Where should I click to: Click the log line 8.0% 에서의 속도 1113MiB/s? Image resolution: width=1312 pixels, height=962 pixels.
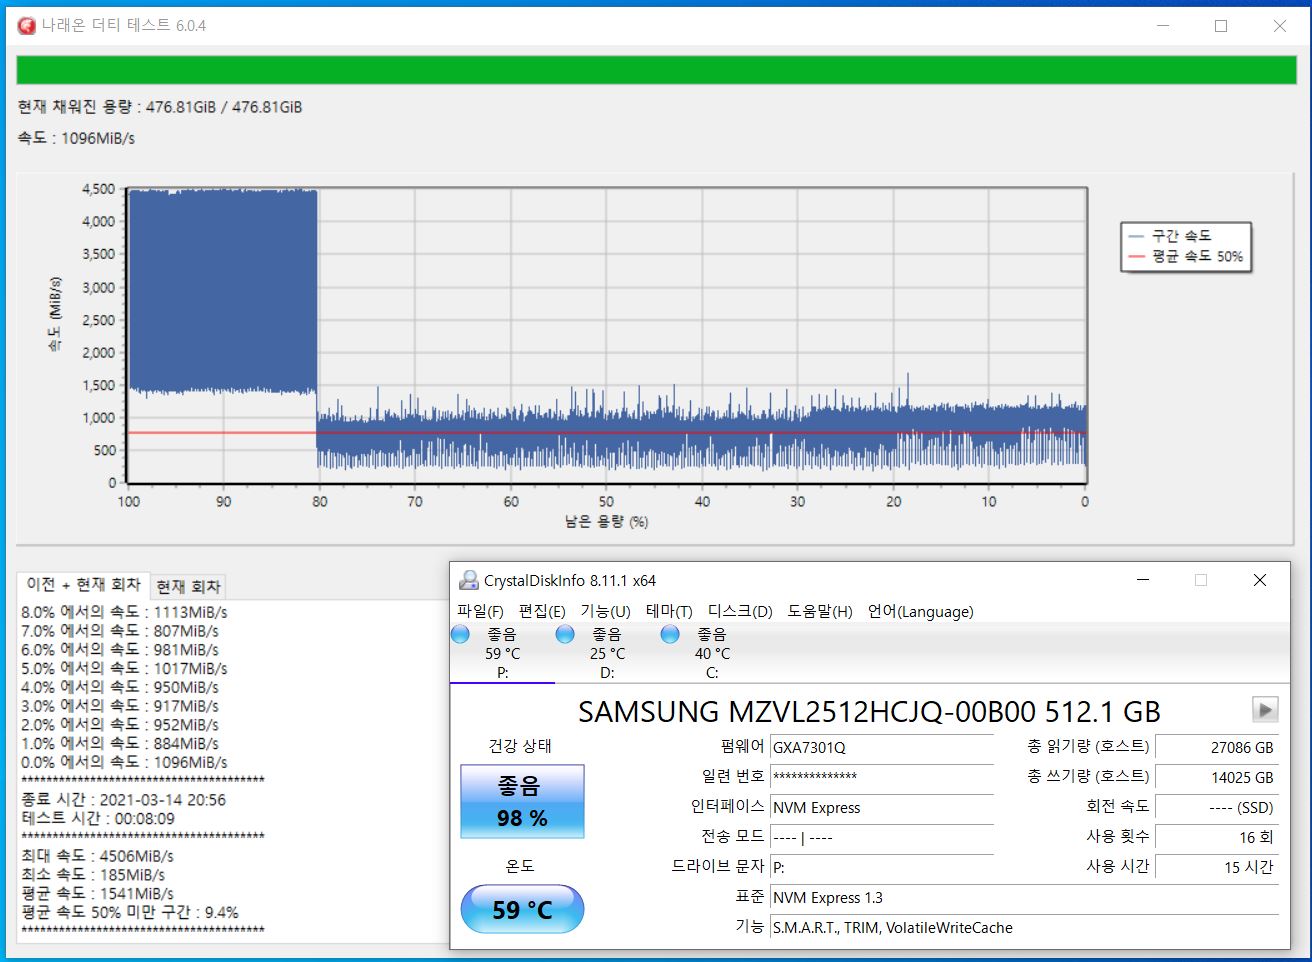pyautogui.click(x=124, y=612)
